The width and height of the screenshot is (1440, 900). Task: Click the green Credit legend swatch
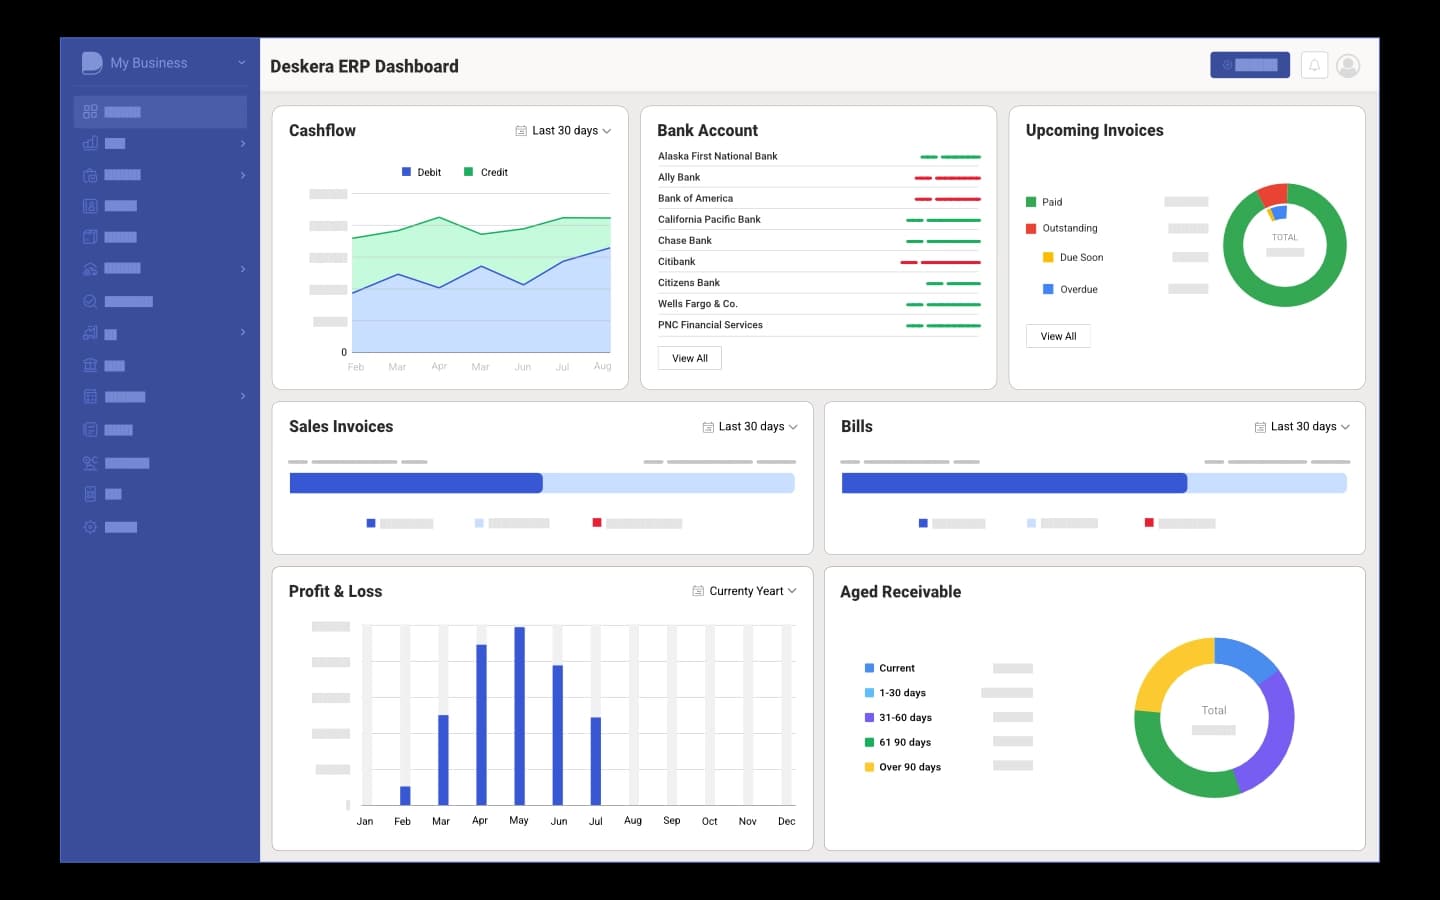(x=468, y=172)
